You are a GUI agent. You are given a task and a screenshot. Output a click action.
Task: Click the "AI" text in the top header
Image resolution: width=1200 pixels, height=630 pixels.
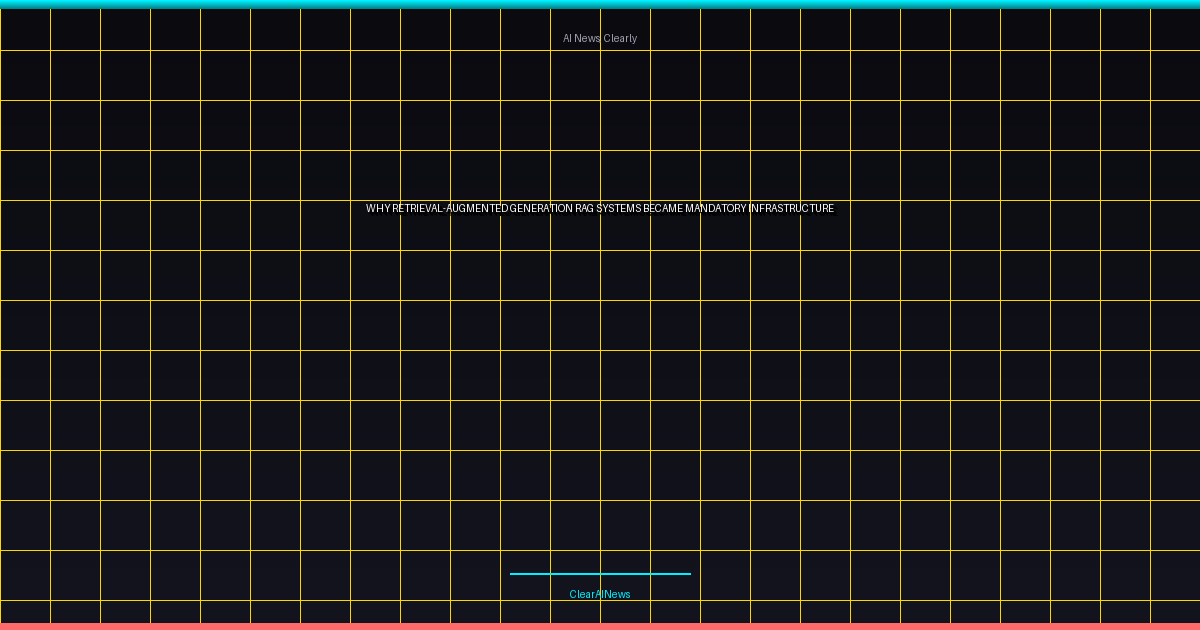click(x=567, y=38)
